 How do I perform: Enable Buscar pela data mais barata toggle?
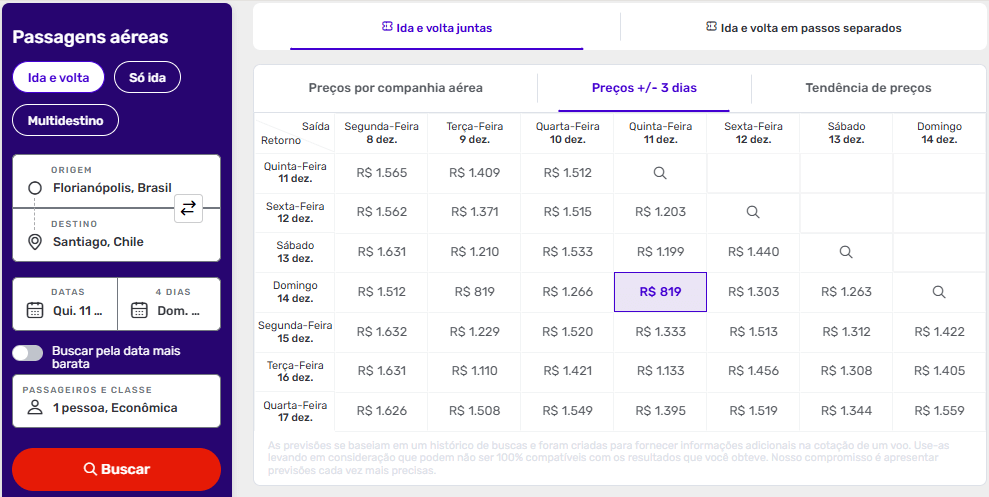pyautogui.click(x=28, y=353)
